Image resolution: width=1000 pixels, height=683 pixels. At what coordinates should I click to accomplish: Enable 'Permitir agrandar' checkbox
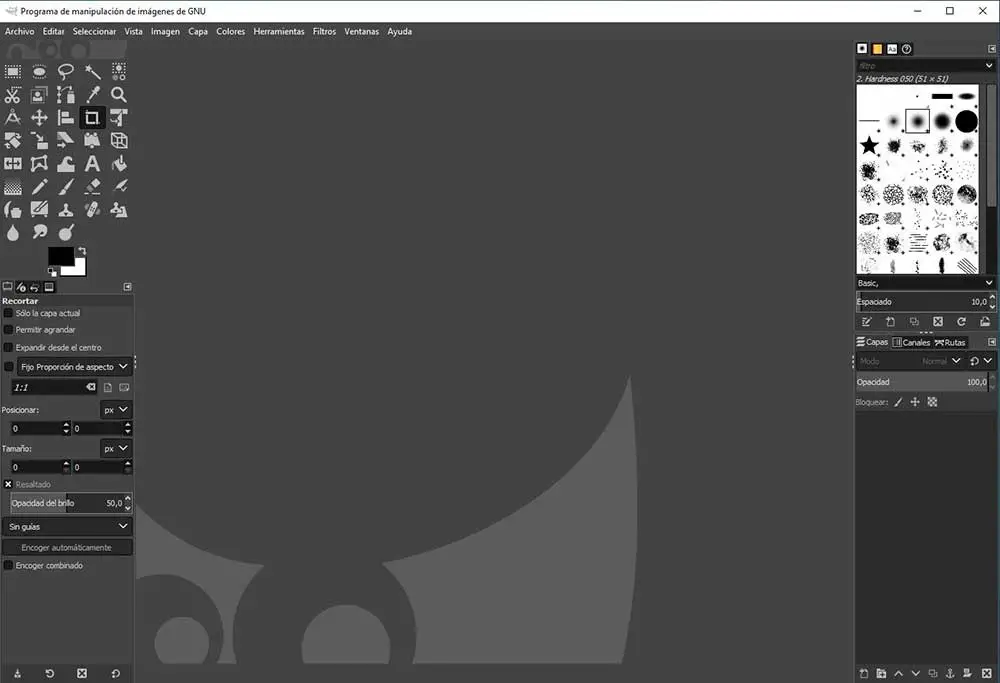tap(8, 330)
